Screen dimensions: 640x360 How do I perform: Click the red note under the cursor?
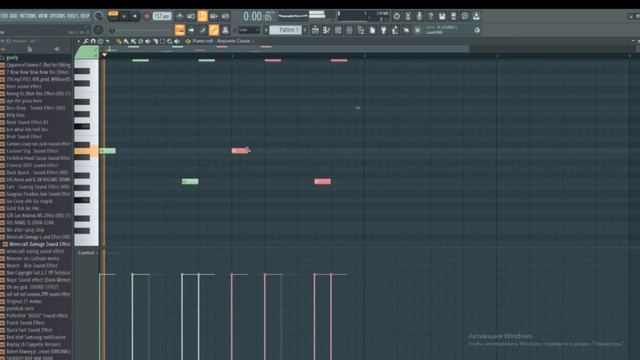[240, 151]
